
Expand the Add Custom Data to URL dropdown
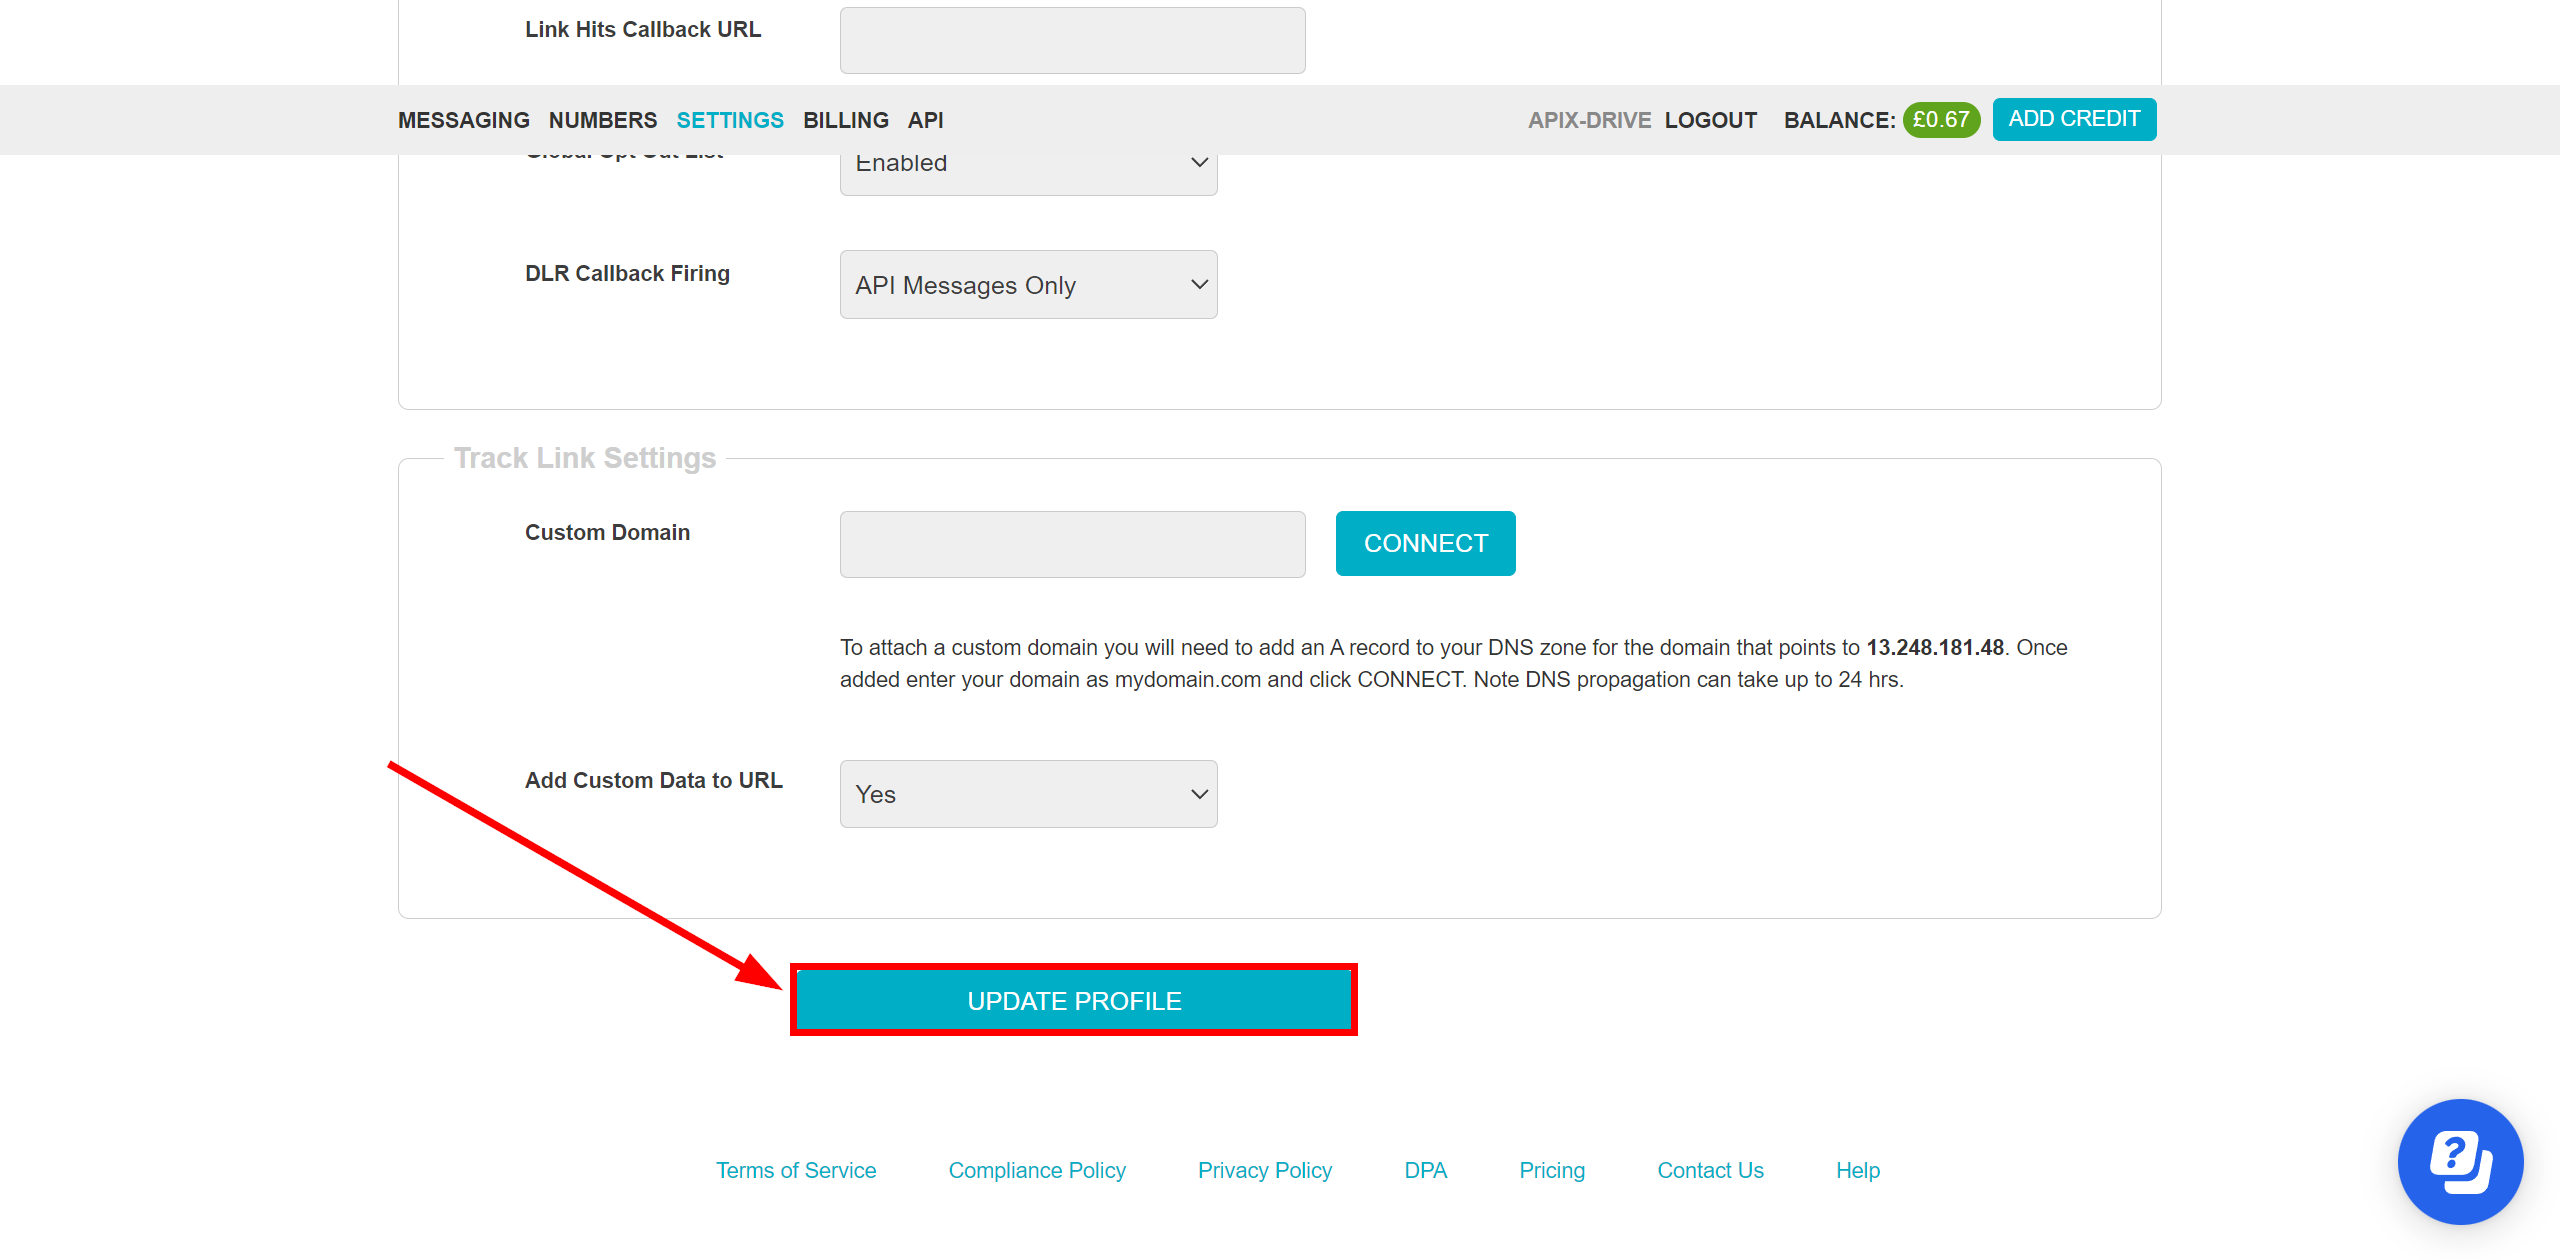tap(1029, 793)
